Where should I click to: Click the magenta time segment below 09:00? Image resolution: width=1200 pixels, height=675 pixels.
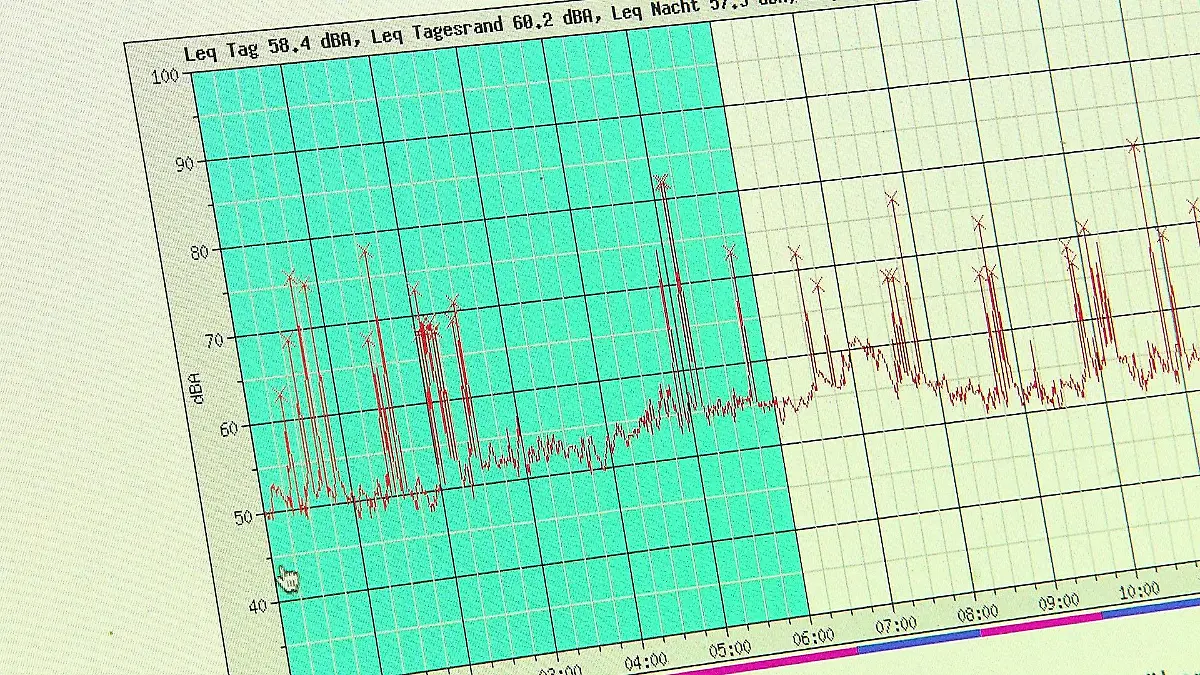(x=1040, y=624)
